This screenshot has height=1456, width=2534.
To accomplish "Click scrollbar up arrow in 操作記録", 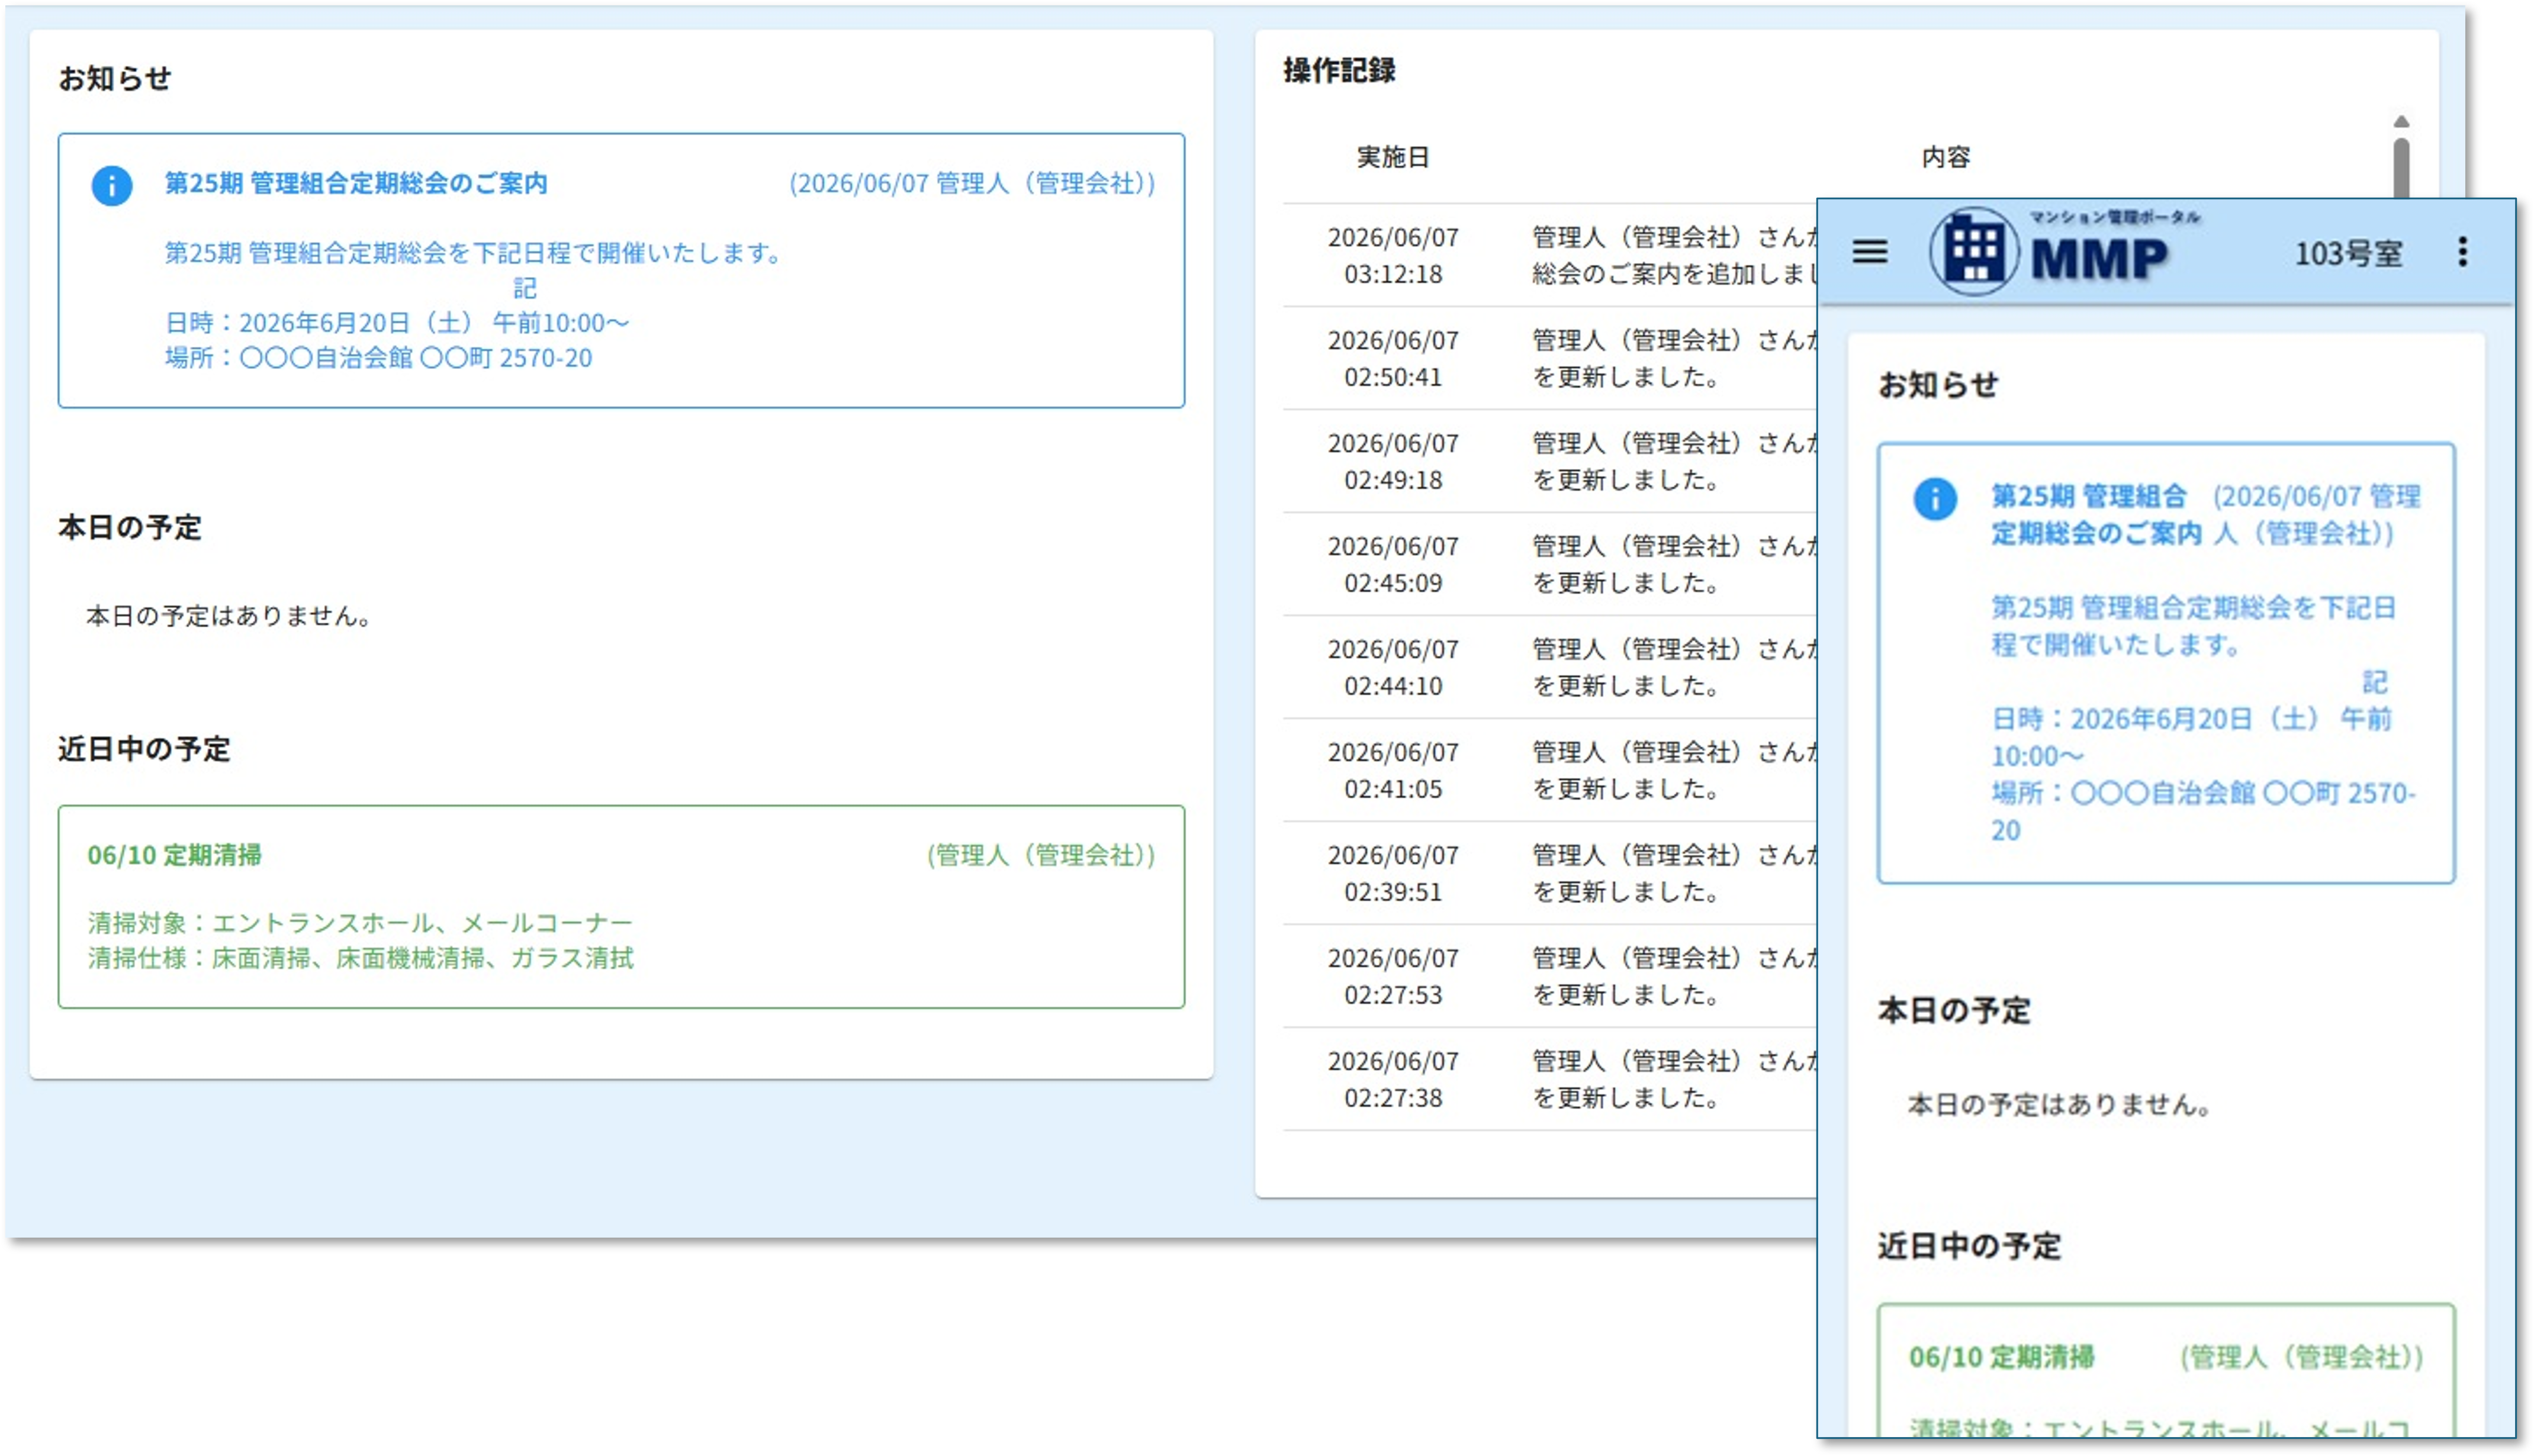I will tap(2400, 121).
